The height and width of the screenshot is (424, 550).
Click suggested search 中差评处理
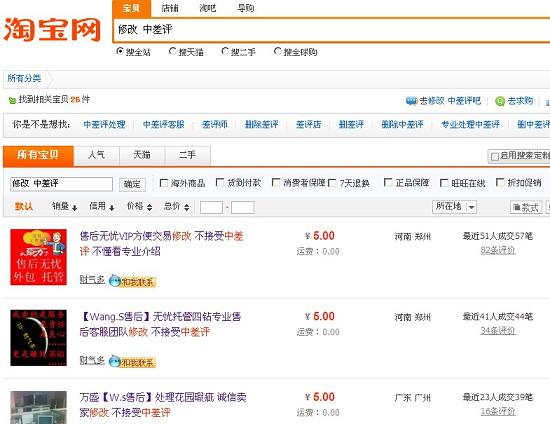pos(105,124)
